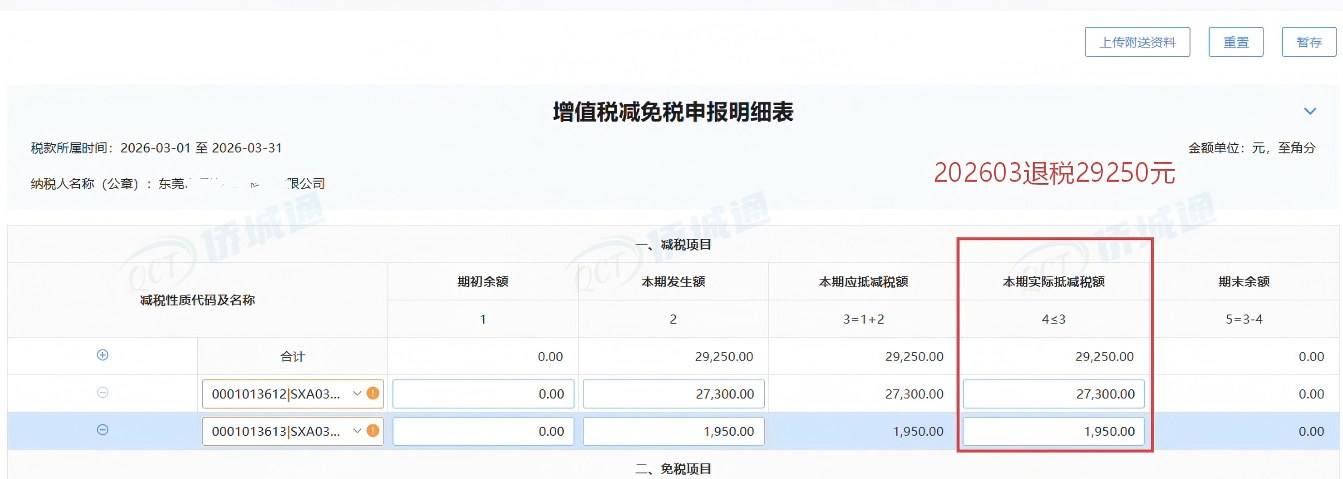Click 期初余额 field in the 0001013612 row

483,394
